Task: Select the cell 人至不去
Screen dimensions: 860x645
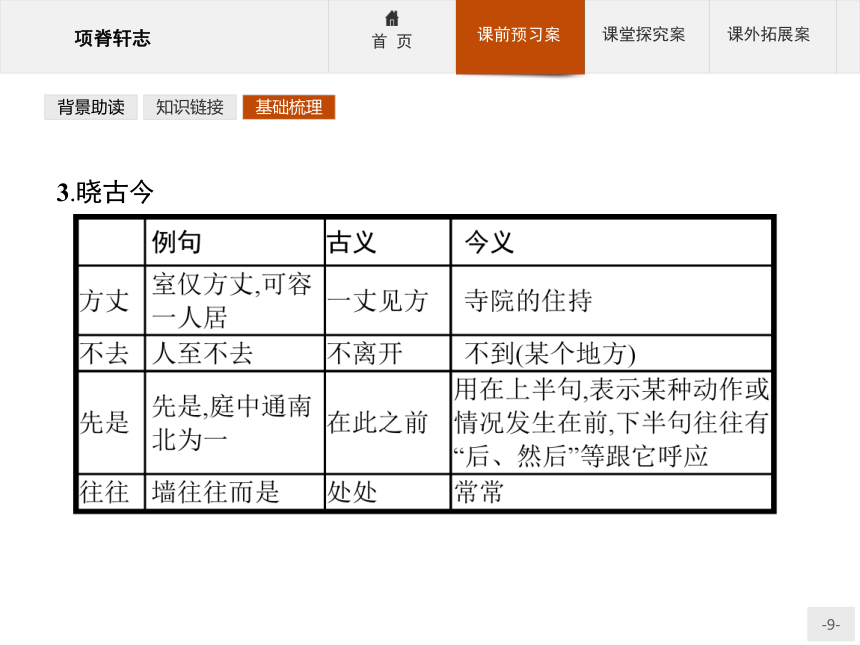Action: tap(235, 353)
